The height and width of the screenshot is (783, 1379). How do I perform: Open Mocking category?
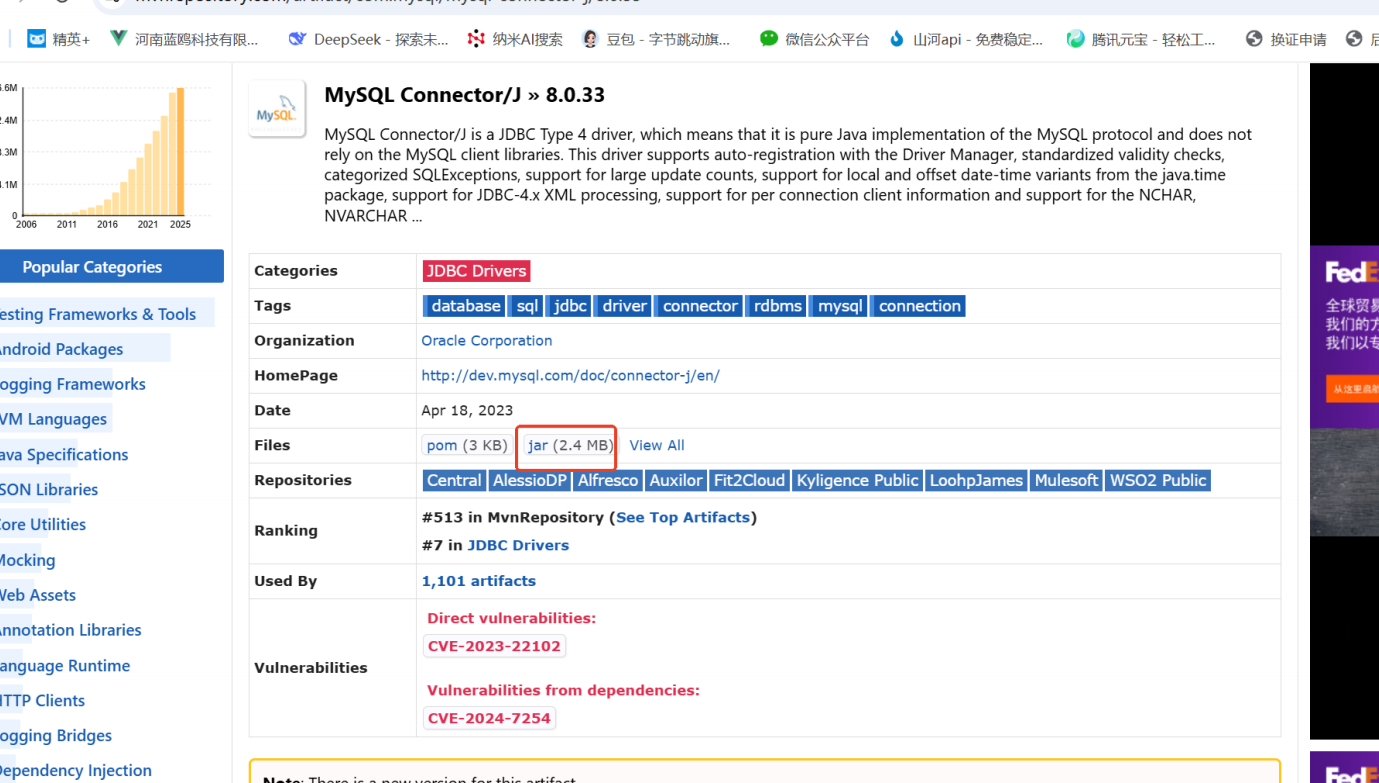27,560
